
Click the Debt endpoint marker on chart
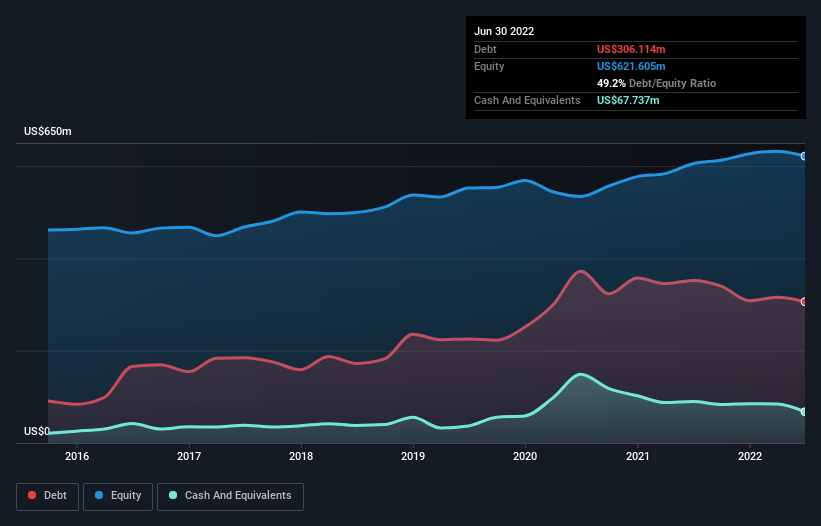point(804,301)
